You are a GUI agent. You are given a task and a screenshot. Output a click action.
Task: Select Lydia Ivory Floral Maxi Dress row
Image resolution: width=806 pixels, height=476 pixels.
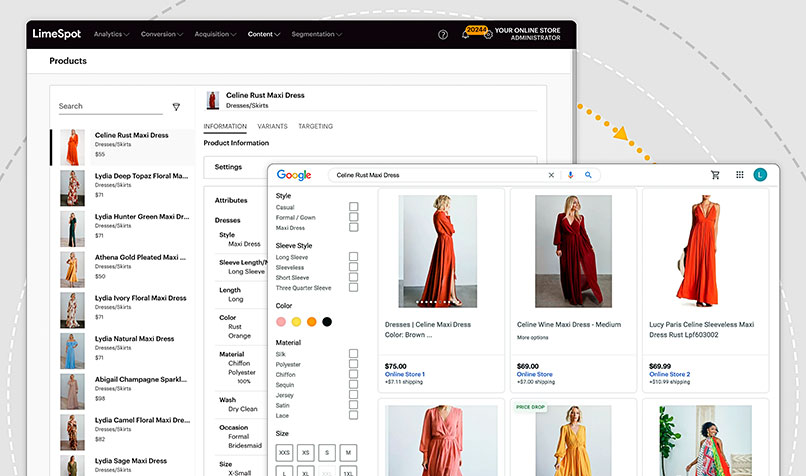(x=123, y=310)
